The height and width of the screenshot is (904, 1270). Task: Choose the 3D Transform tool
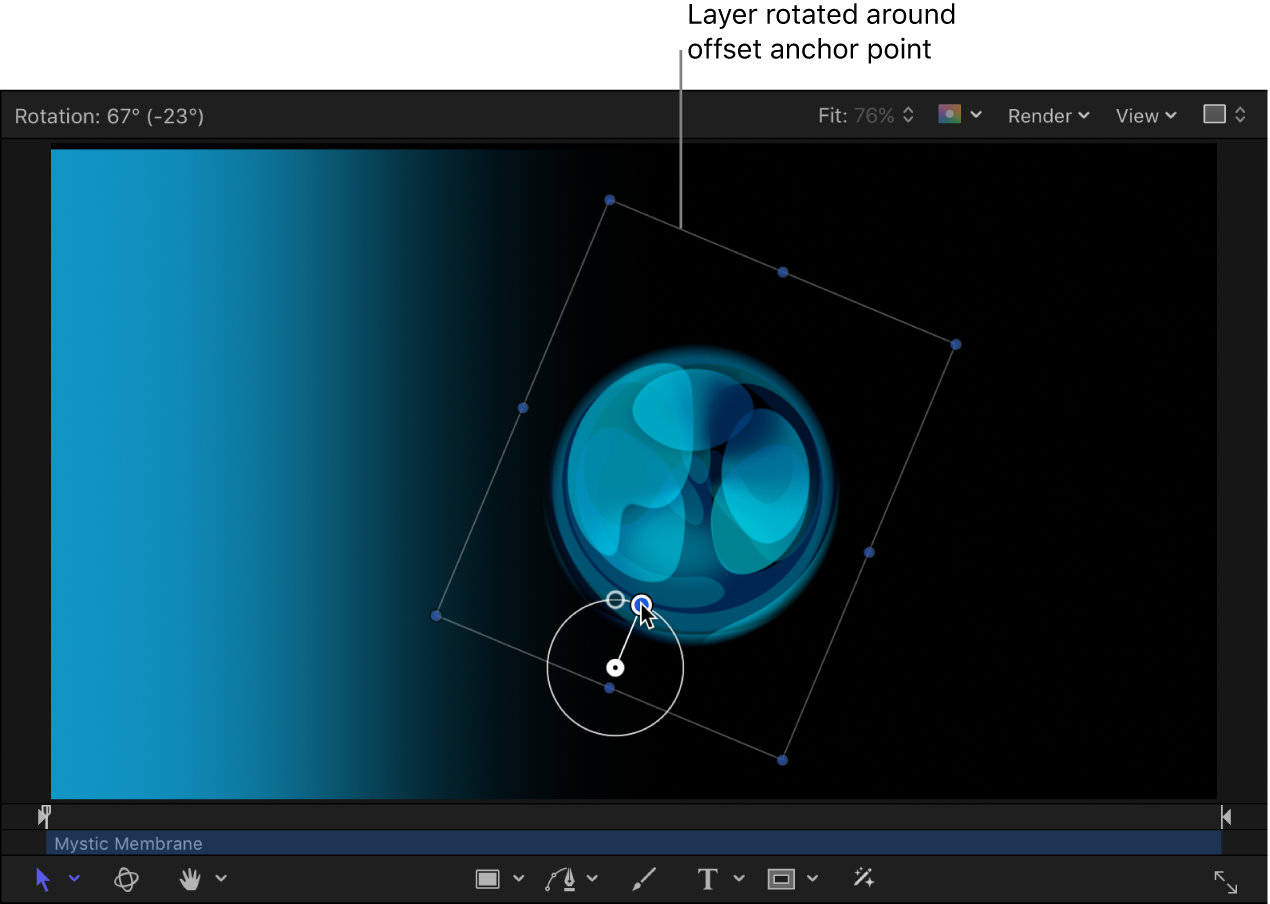(127, 879)
